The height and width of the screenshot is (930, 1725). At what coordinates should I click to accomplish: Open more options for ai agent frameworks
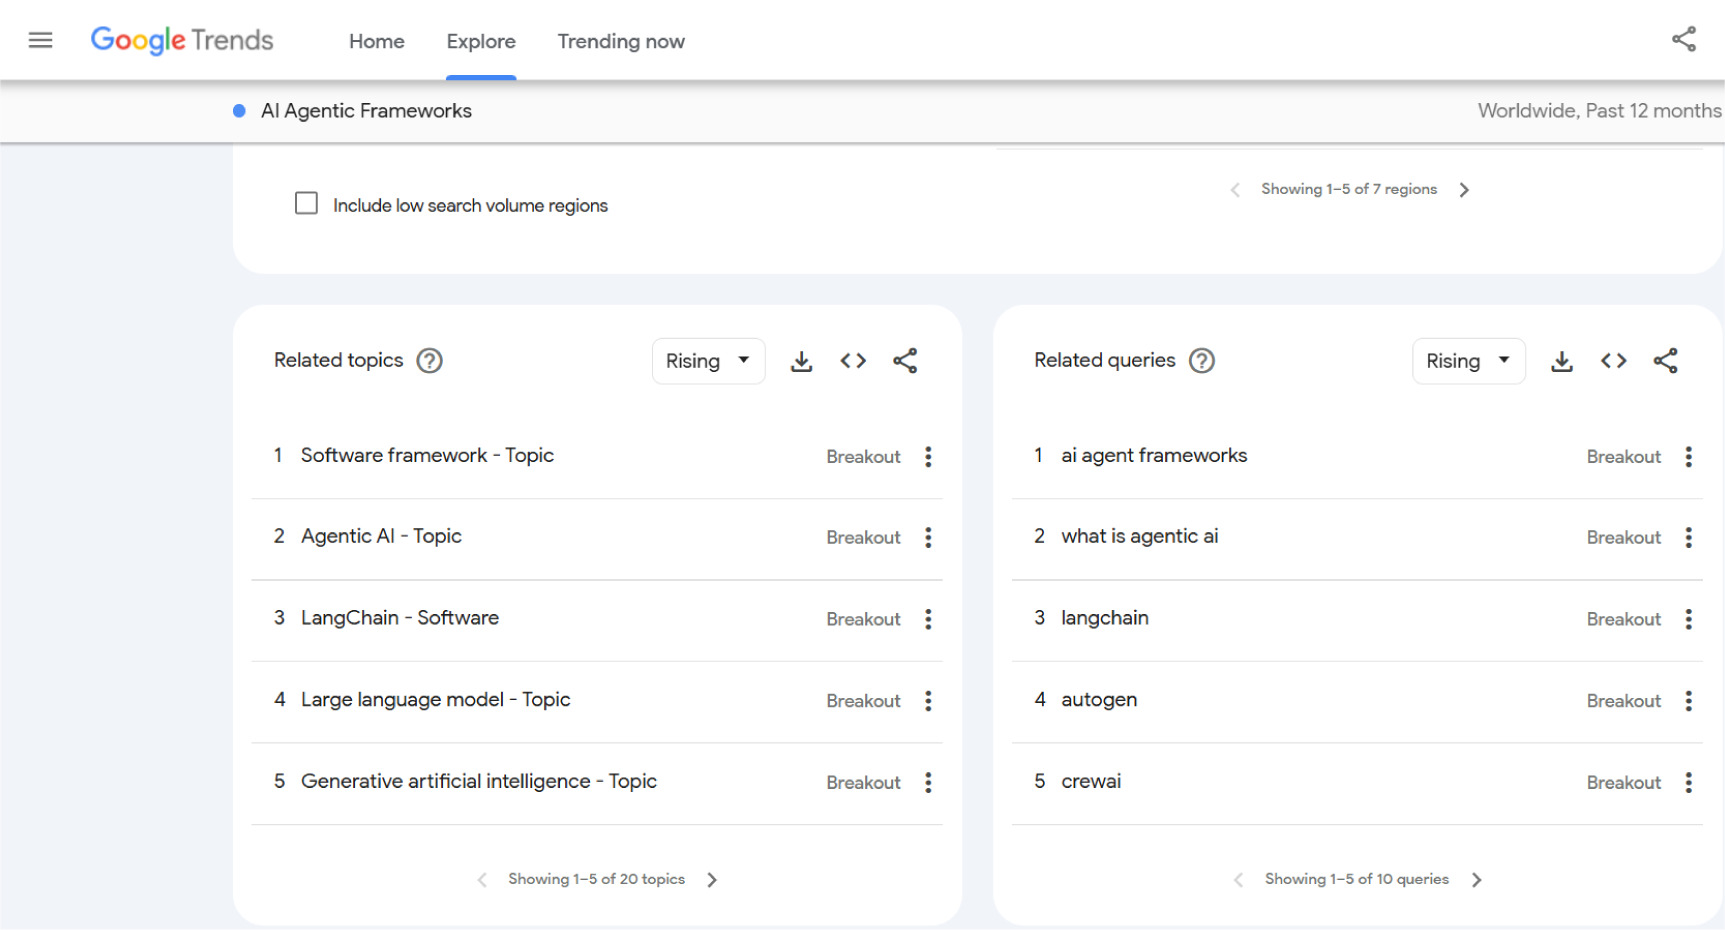point(1689,457)
